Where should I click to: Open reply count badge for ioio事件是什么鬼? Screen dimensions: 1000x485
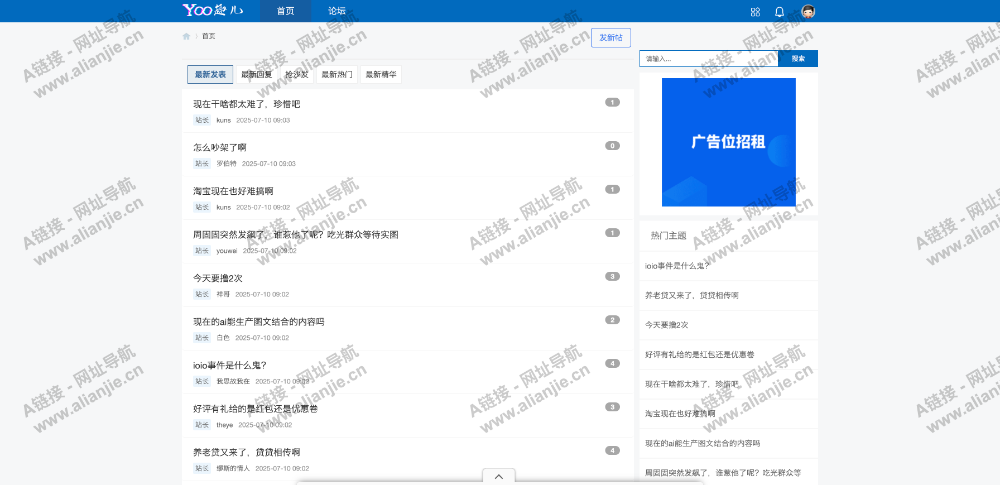point(612,364)
